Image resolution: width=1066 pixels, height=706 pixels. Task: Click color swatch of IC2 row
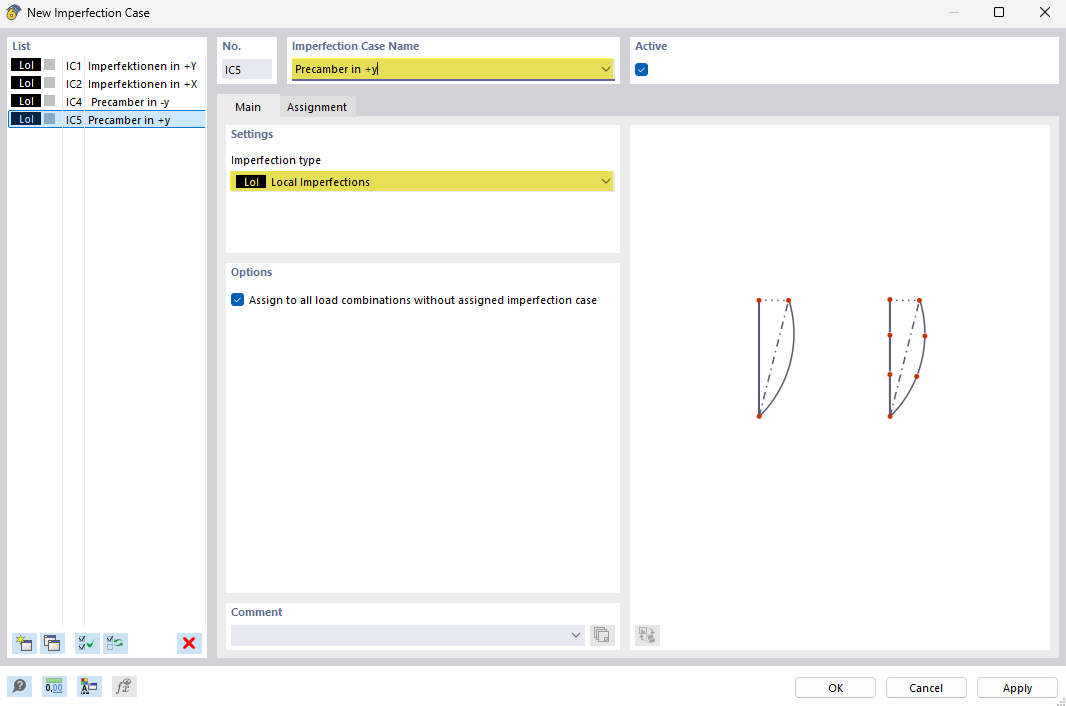(x=50, y=83)
